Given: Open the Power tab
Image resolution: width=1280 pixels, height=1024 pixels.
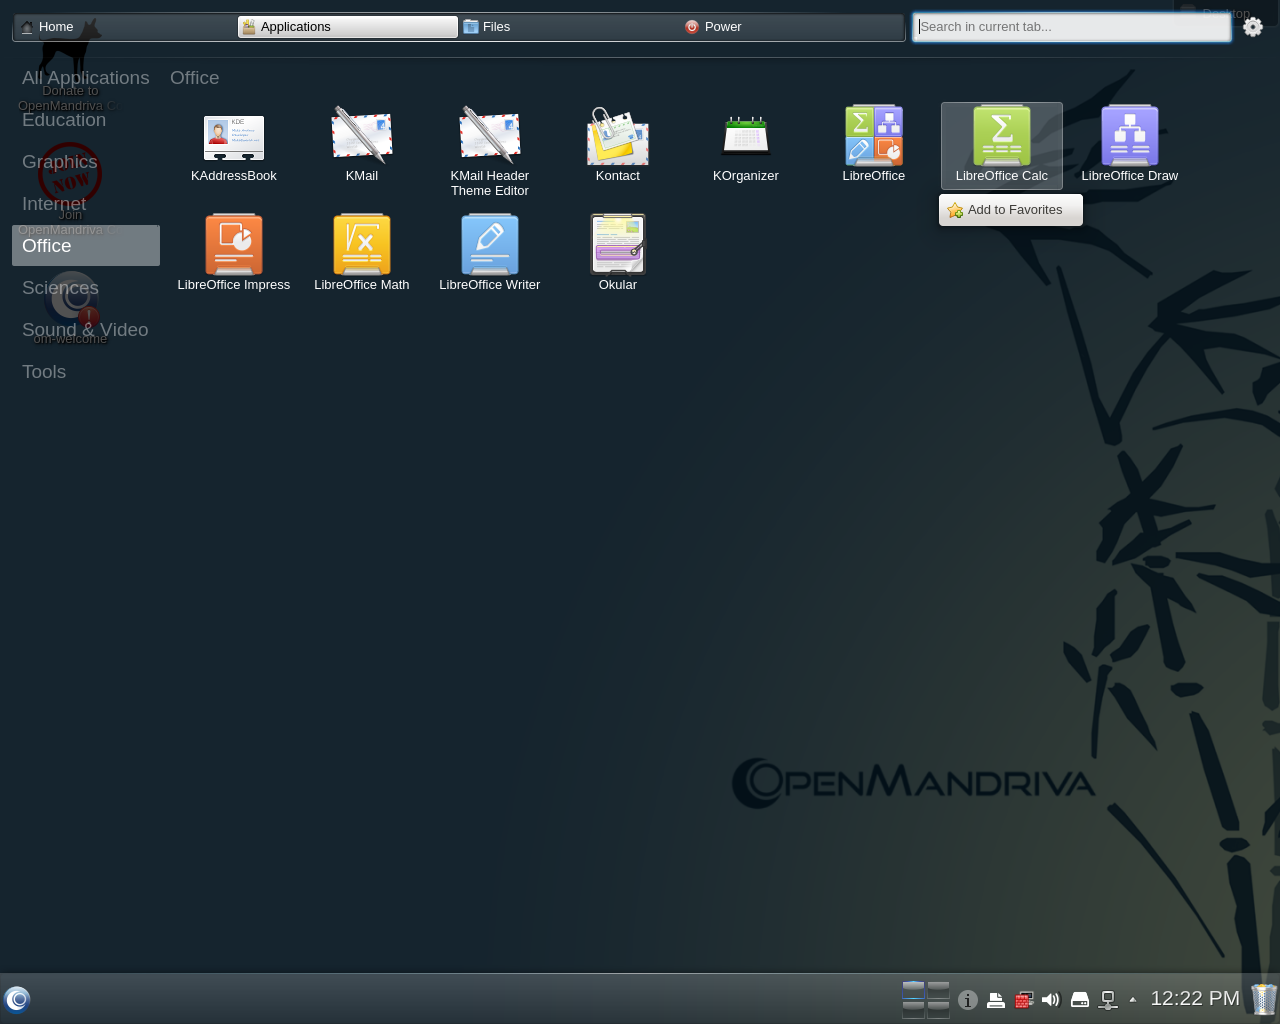Looking at the screenshot, I should point(791,27).
